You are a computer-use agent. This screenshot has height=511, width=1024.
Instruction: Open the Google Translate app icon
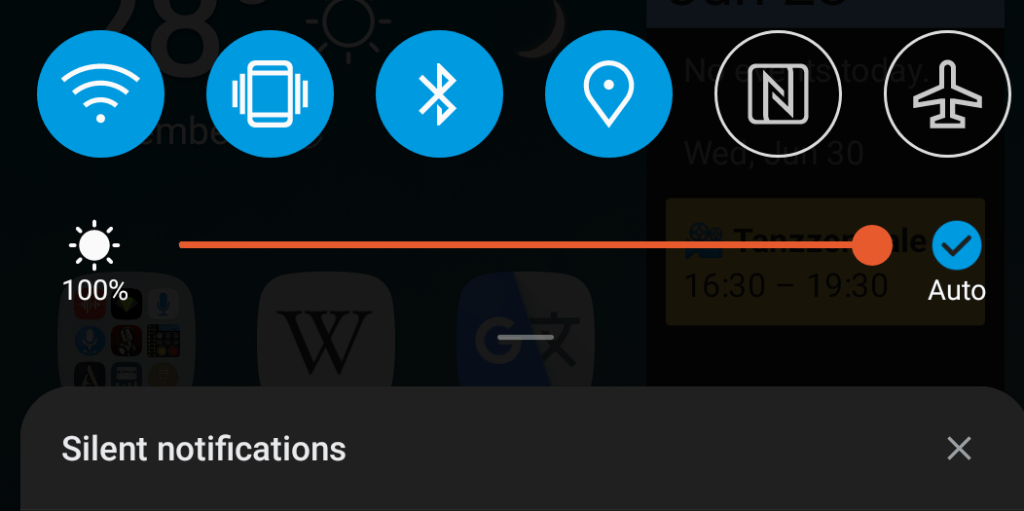pos(525,333)
